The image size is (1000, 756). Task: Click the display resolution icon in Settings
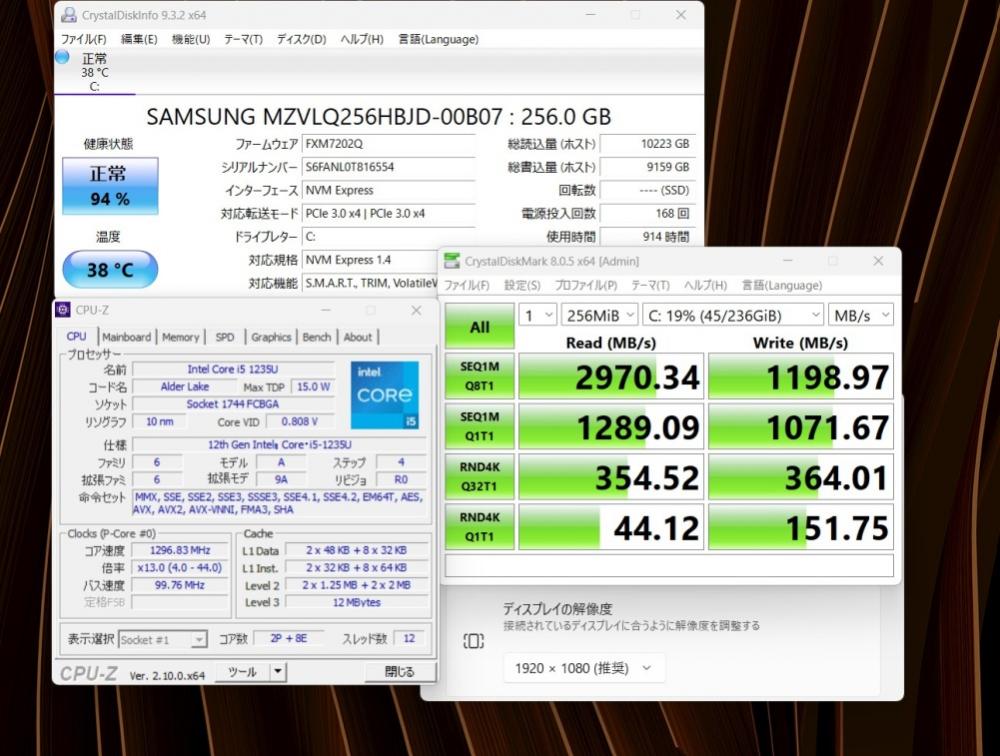tap(473, 641)
